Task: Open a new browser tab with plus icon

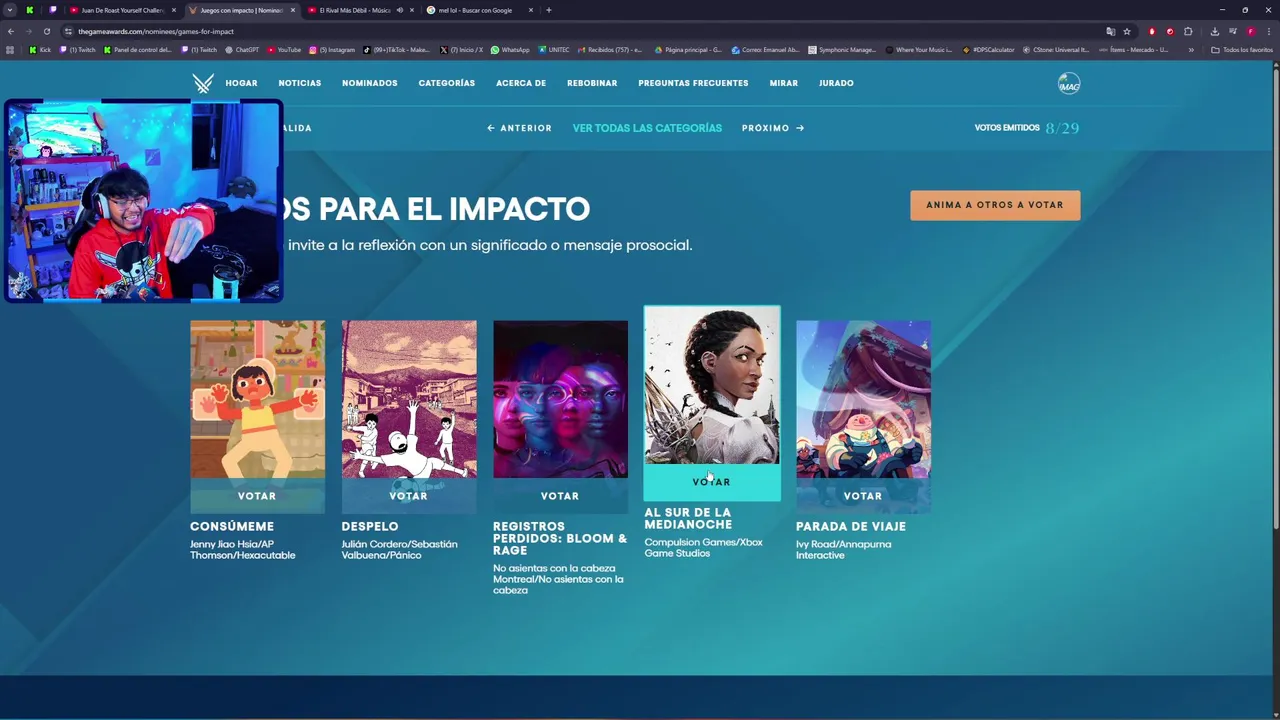Action: pyautogui.click(x=548, y=10)
